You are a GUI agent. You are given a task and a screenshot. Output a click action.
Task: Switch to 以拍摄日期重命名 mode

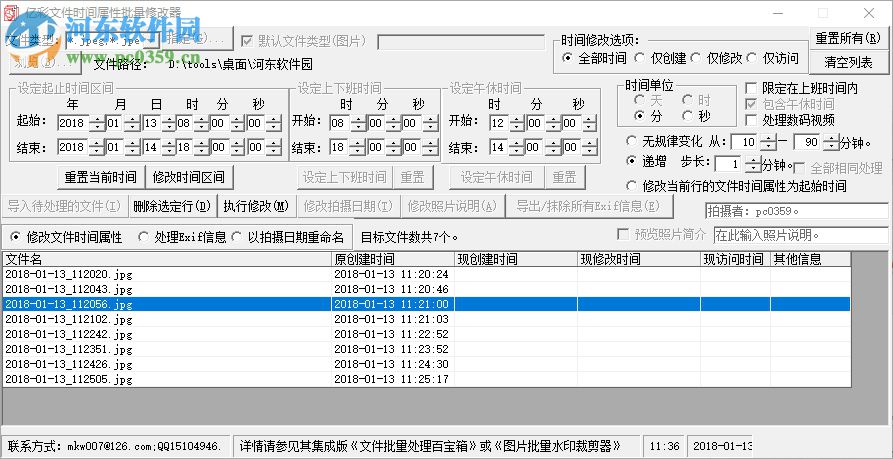(x=288, y=237)
